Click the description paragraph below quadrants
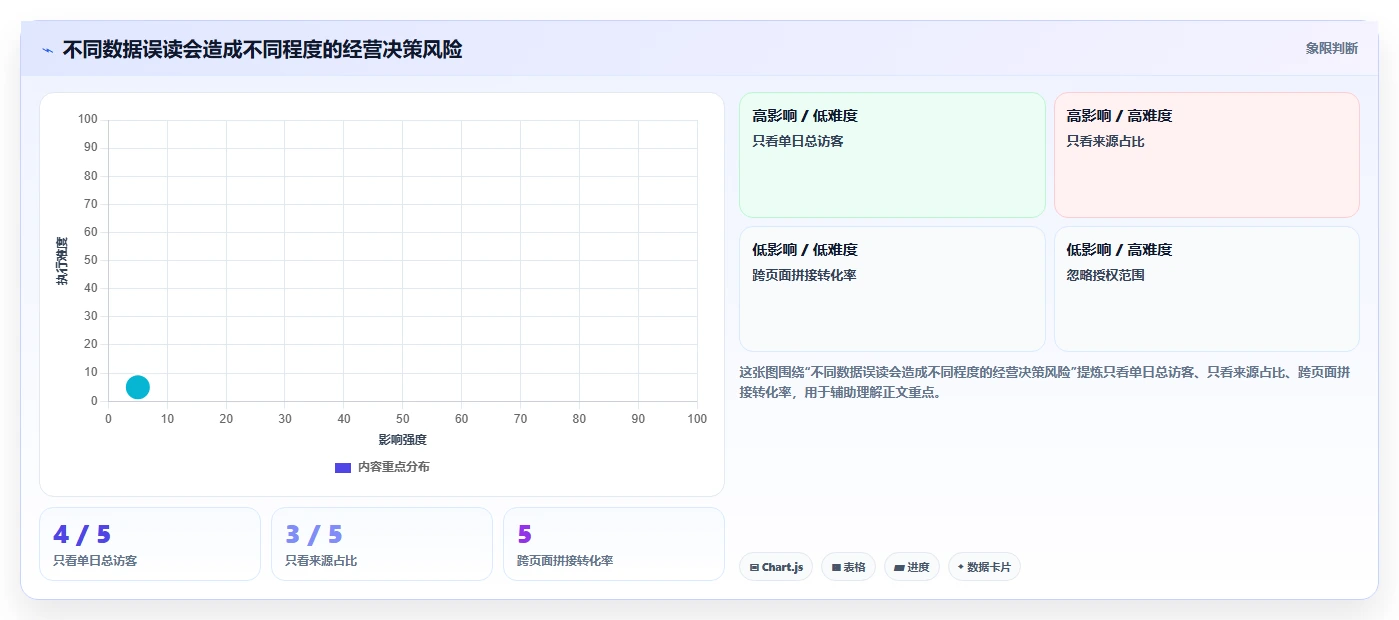 [1045, 382]
